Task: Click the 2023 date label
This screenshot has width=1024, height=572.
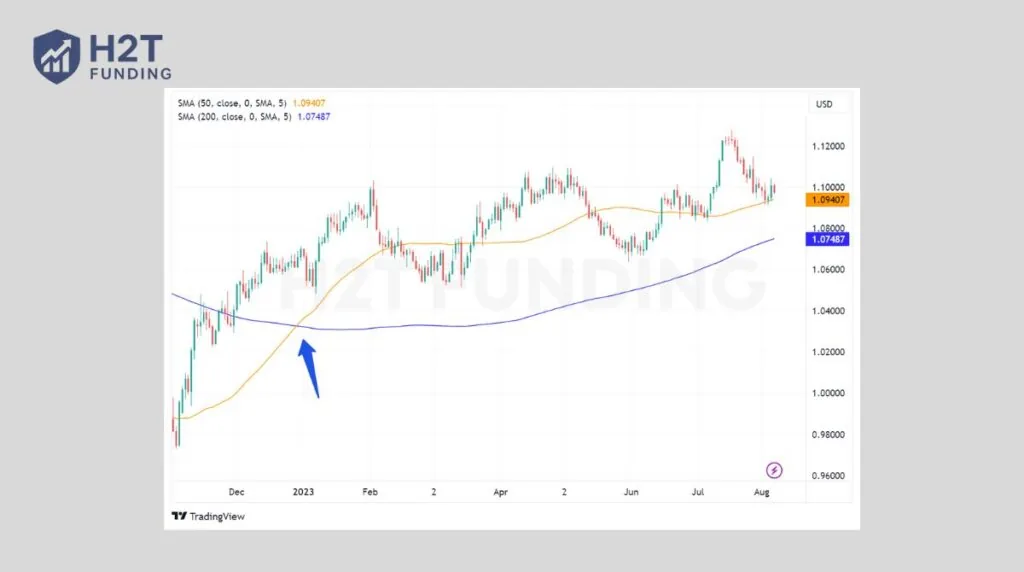Action: pos(303,492)
